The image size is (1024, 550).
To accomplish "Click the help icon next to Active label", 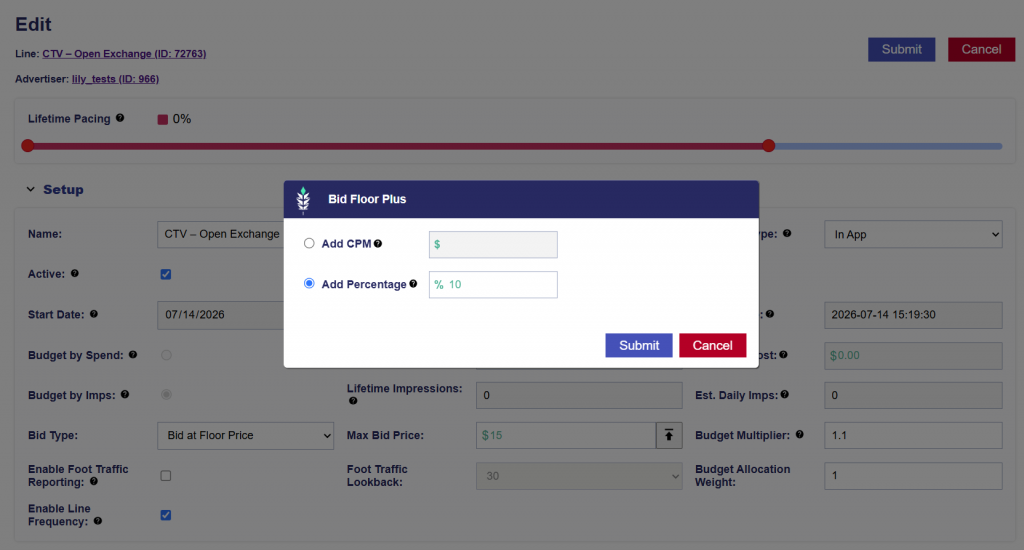I will point(74,274).
